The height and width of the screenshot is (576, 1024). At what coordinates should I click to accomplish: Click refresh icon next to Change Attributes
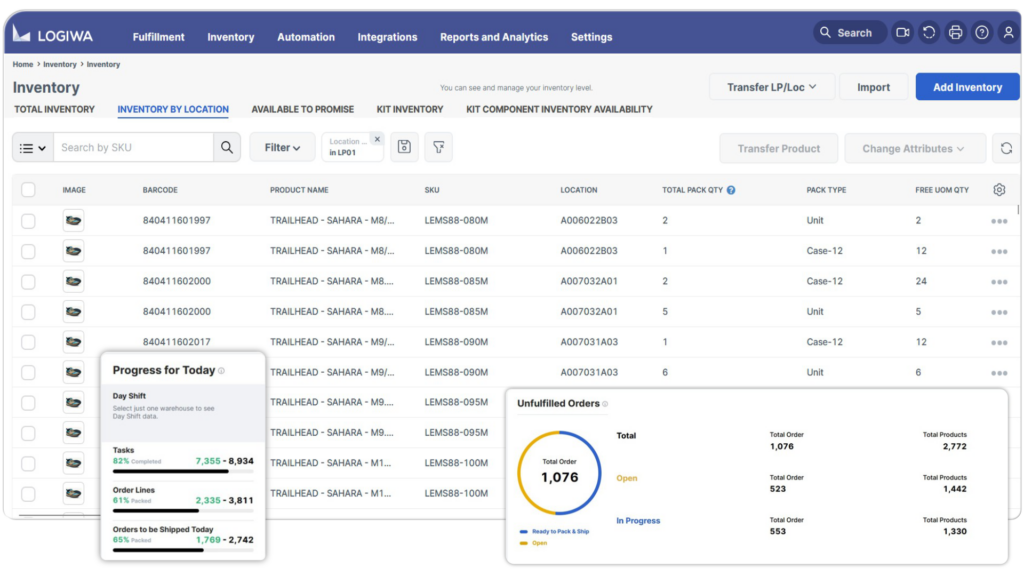pos(1006,148)
